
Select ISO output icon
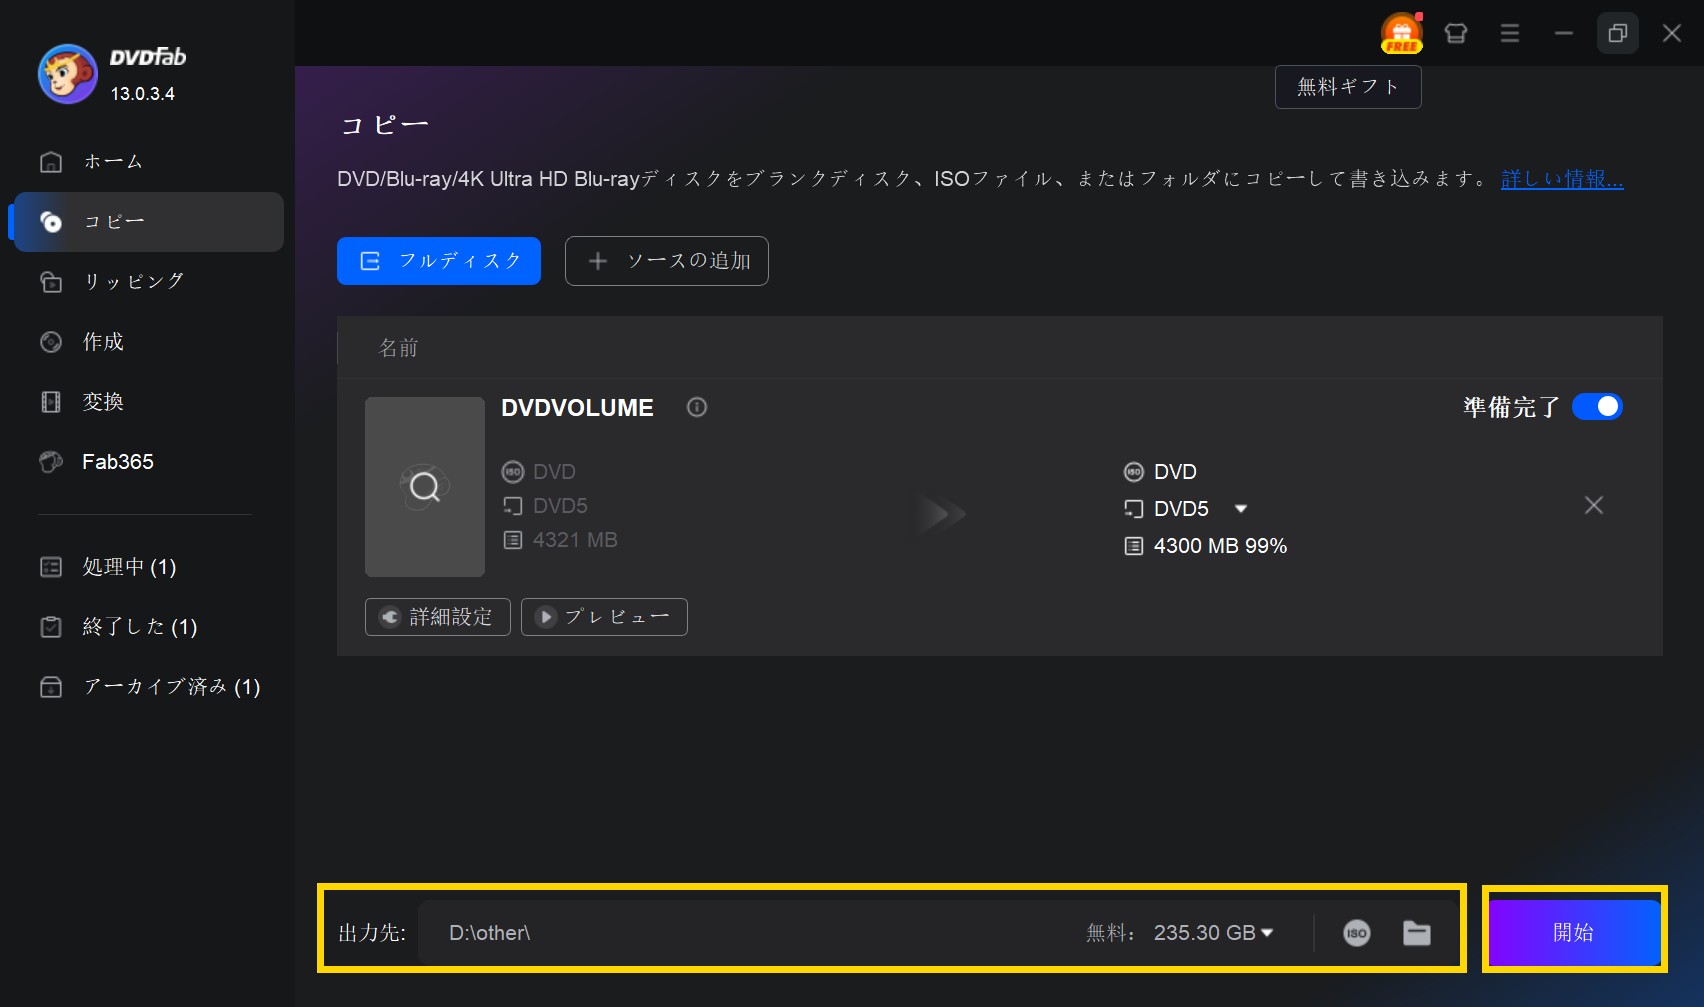point(1357,933)
